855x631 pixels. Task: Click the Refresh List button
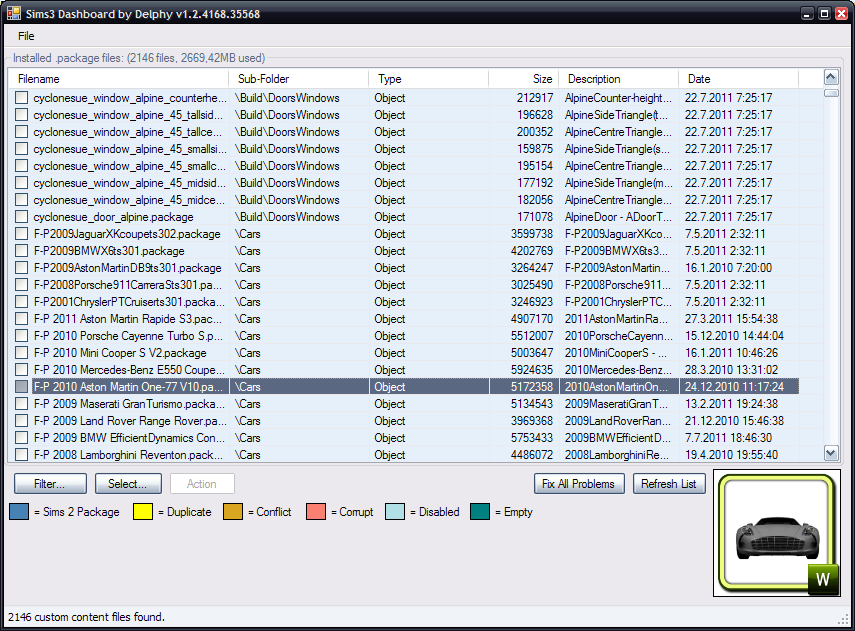click(x=669, y=484)
